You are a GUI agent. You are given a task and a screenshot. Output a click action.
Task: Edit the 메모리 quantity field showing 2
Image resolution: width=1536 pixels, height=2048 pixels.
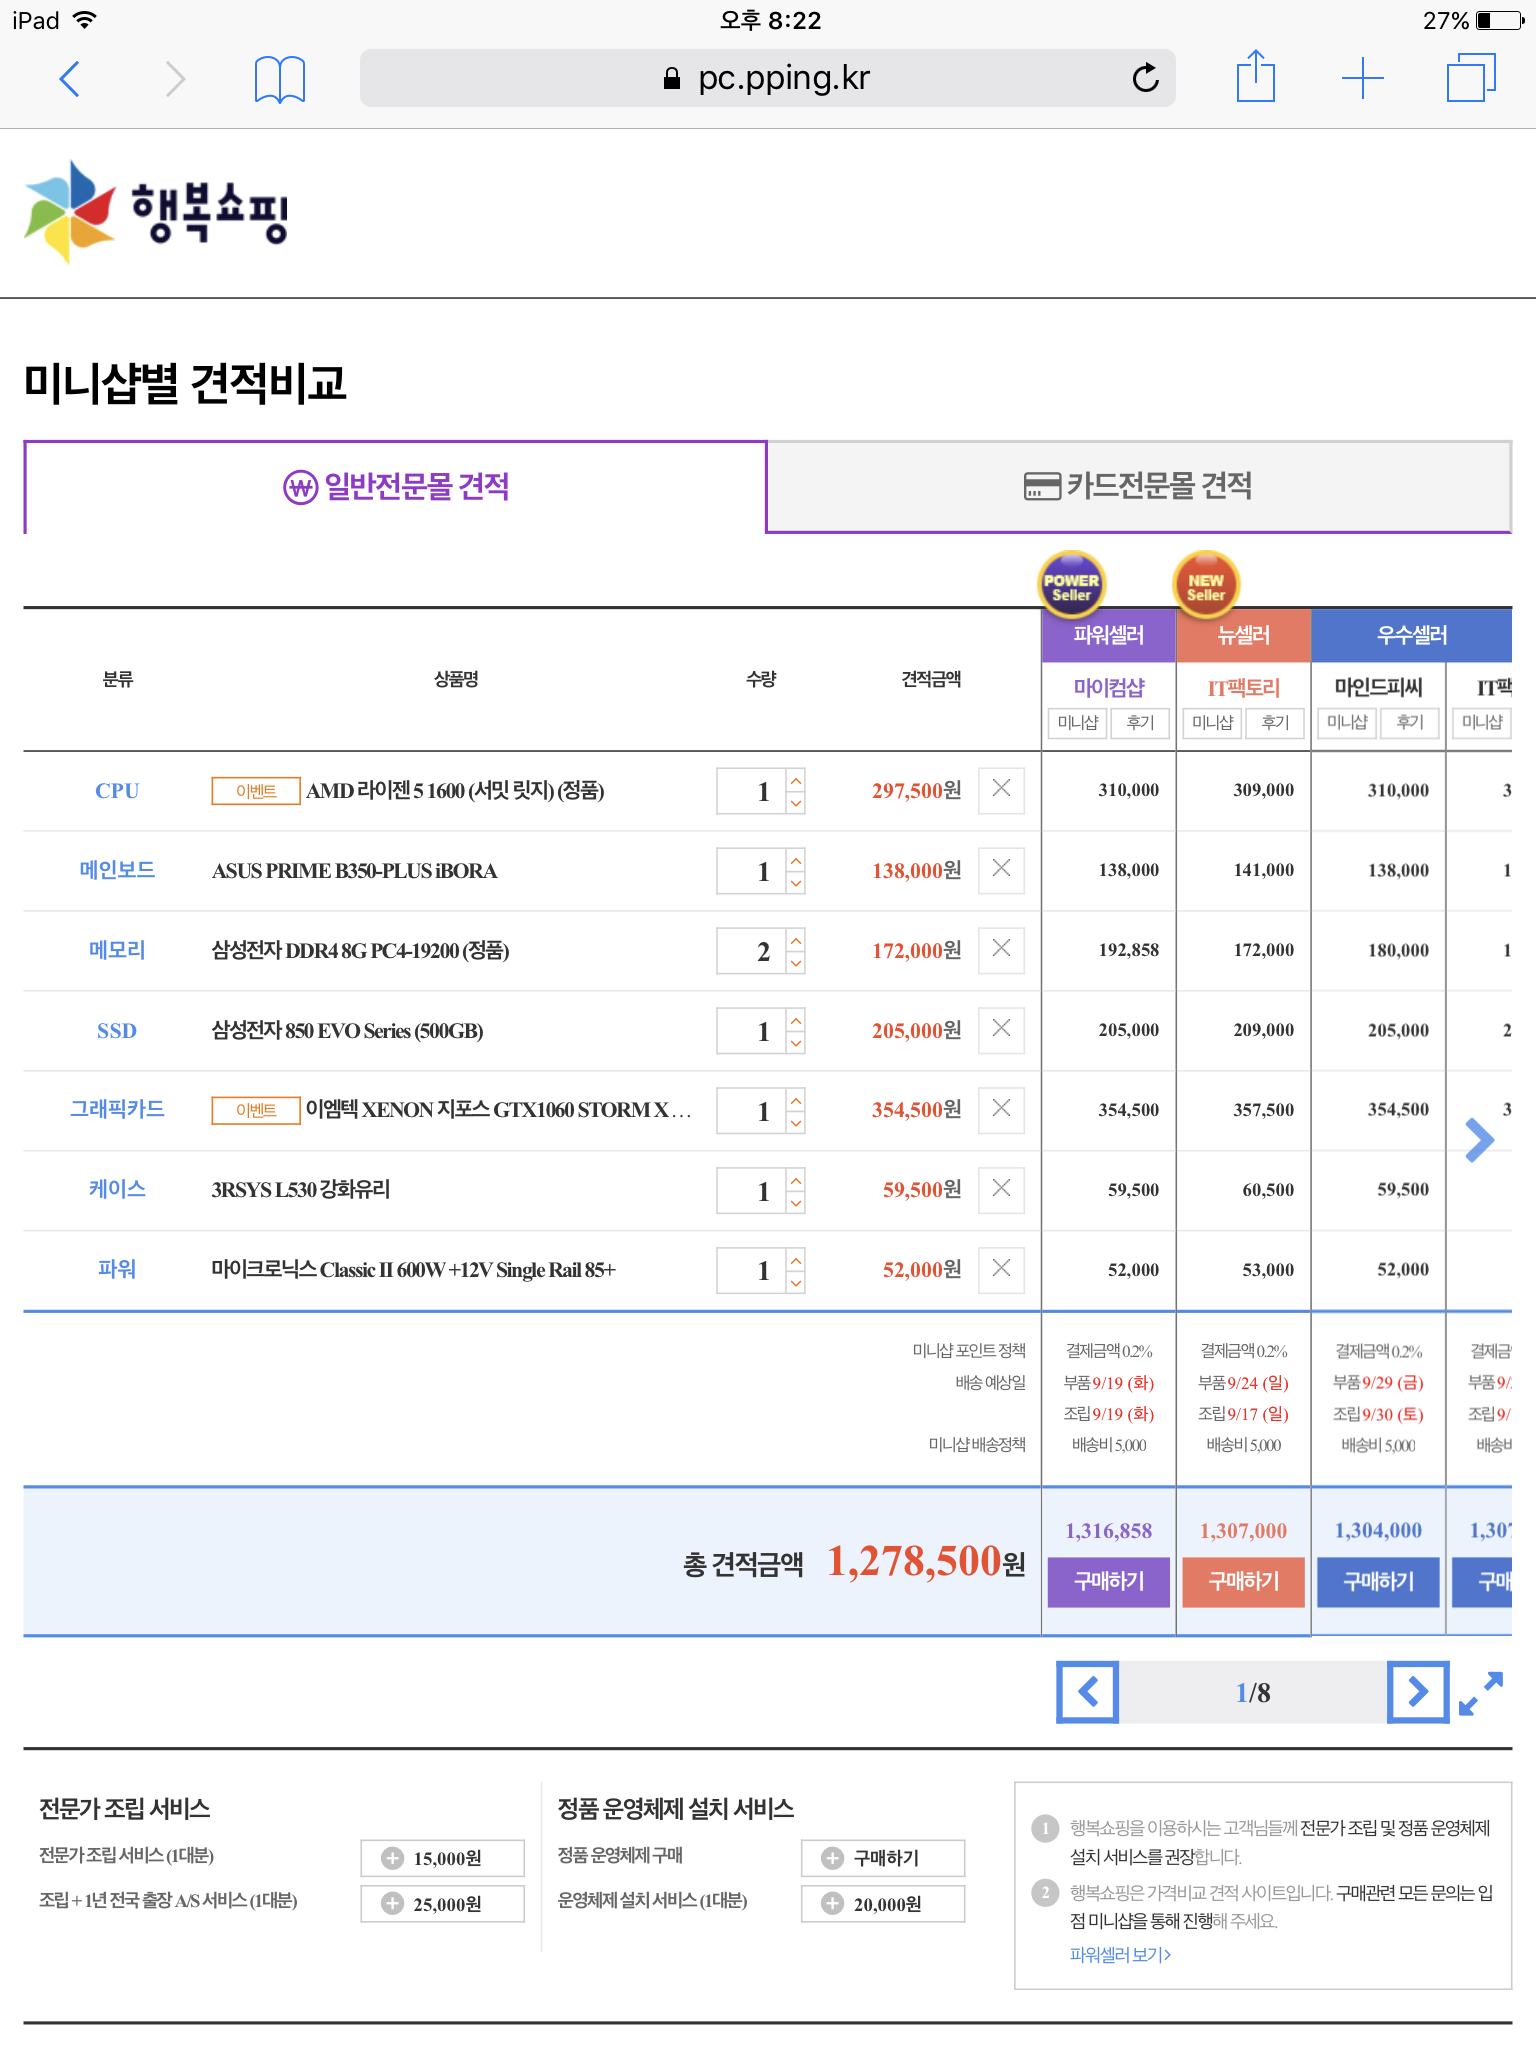pyautogui.click(x=752, y=951)
